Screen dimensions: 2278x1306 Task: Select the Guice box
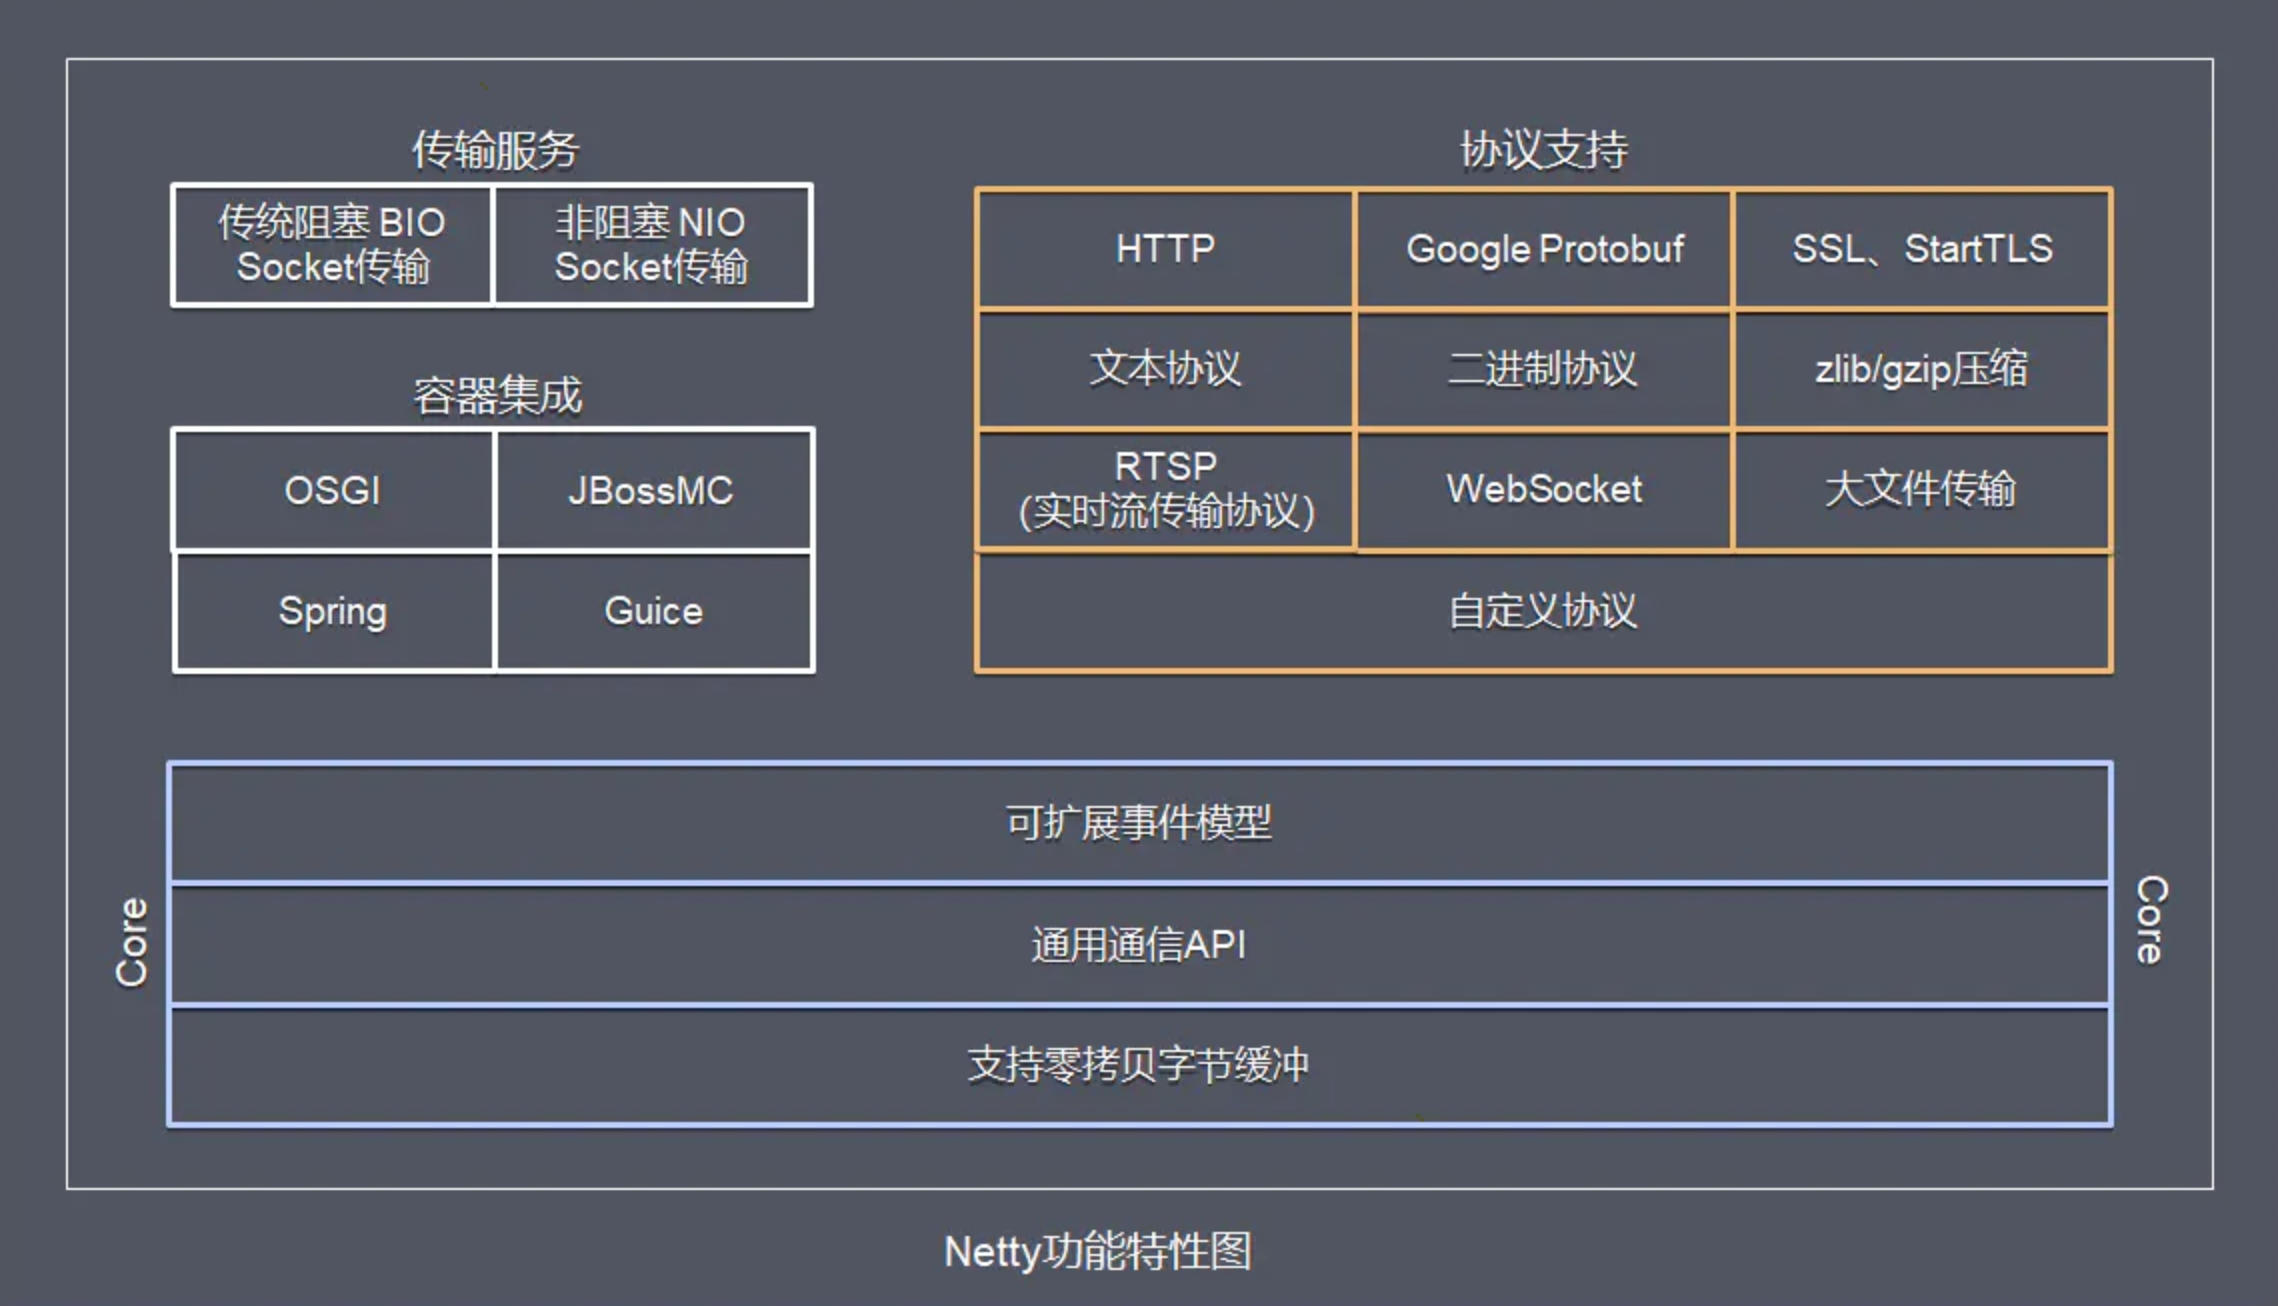654,611
